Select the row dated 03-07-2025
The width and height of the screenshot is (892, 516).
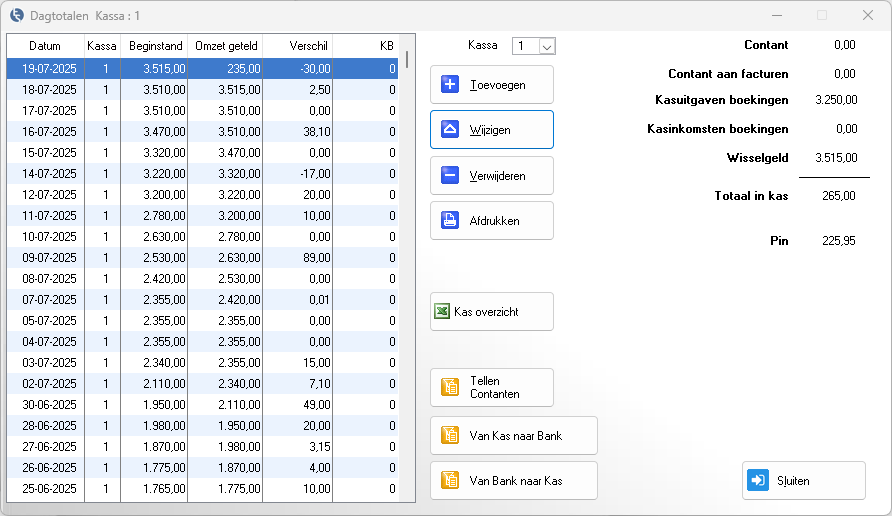(x=203, y=363)
